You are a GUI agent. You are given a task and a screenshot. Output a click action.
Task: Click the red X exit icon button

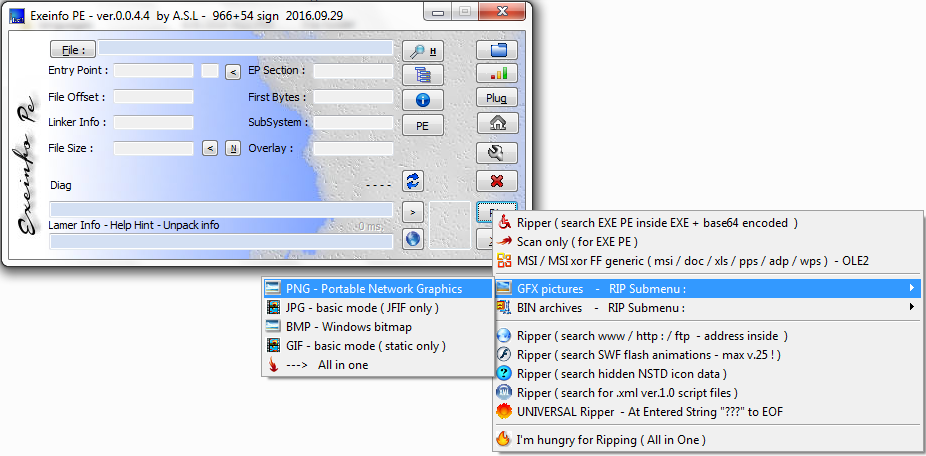click(x=497, y=181)
